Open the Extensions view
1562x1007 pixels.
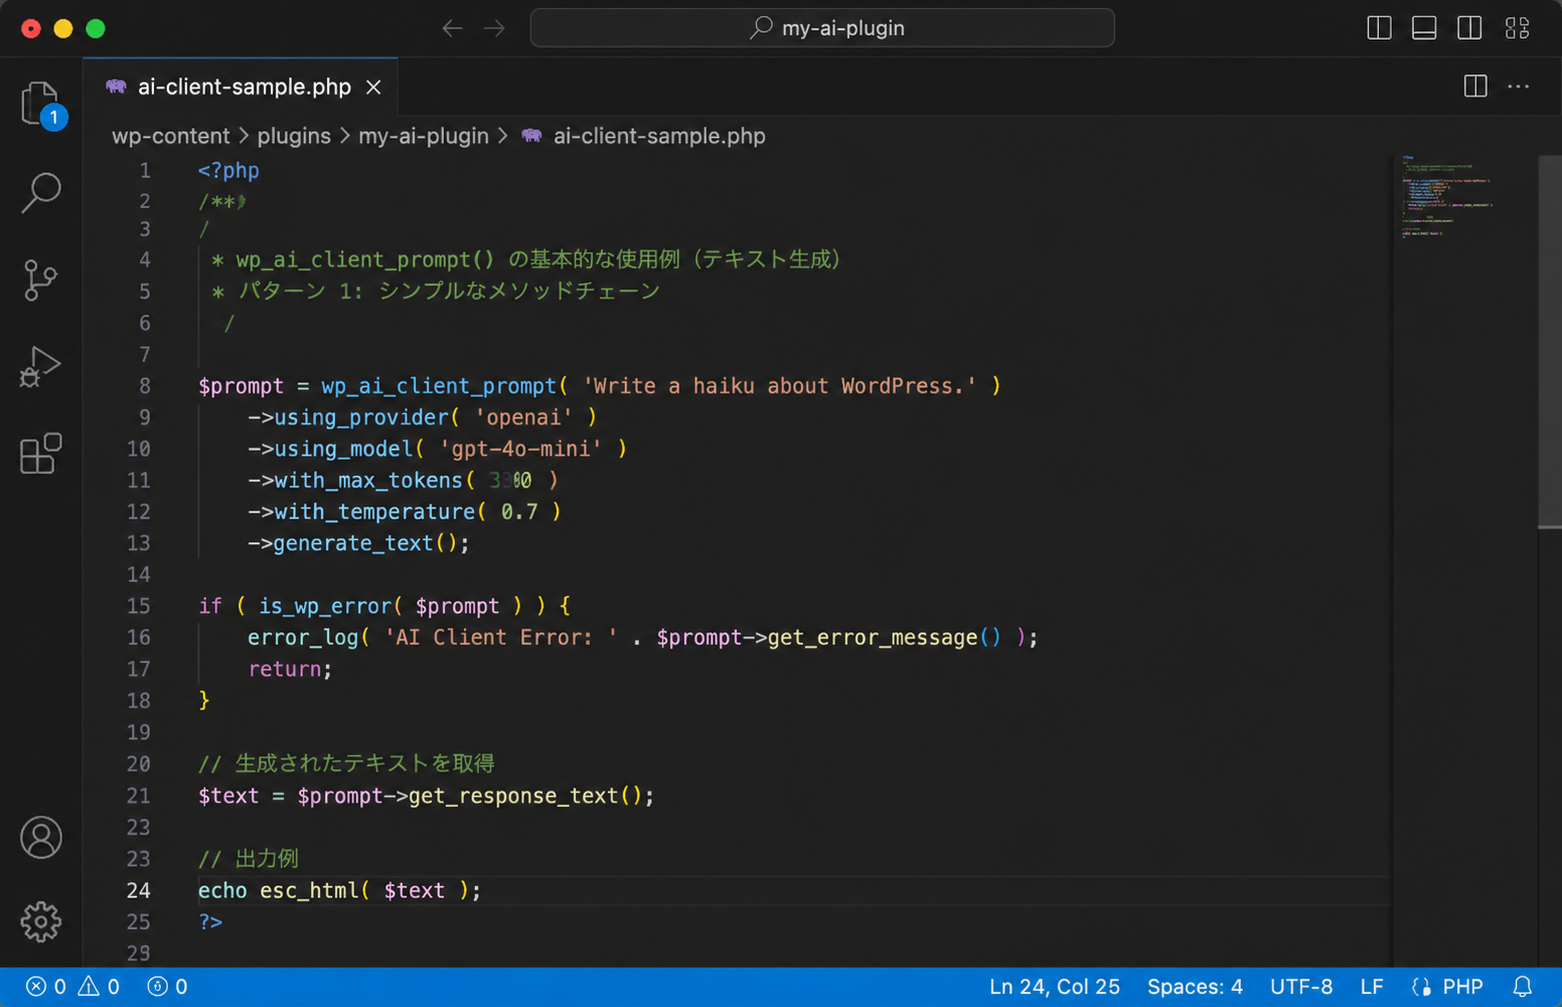pos(41,454)
